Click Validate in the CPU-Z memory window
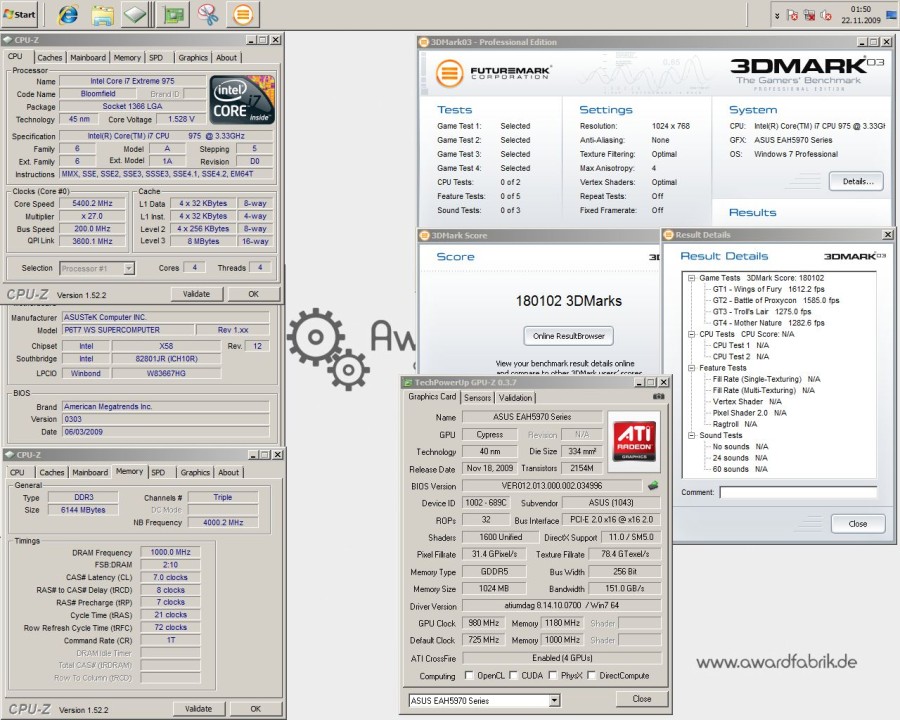Screen dimensions: 900x720 pyautogui.click(x=199, y=709)
